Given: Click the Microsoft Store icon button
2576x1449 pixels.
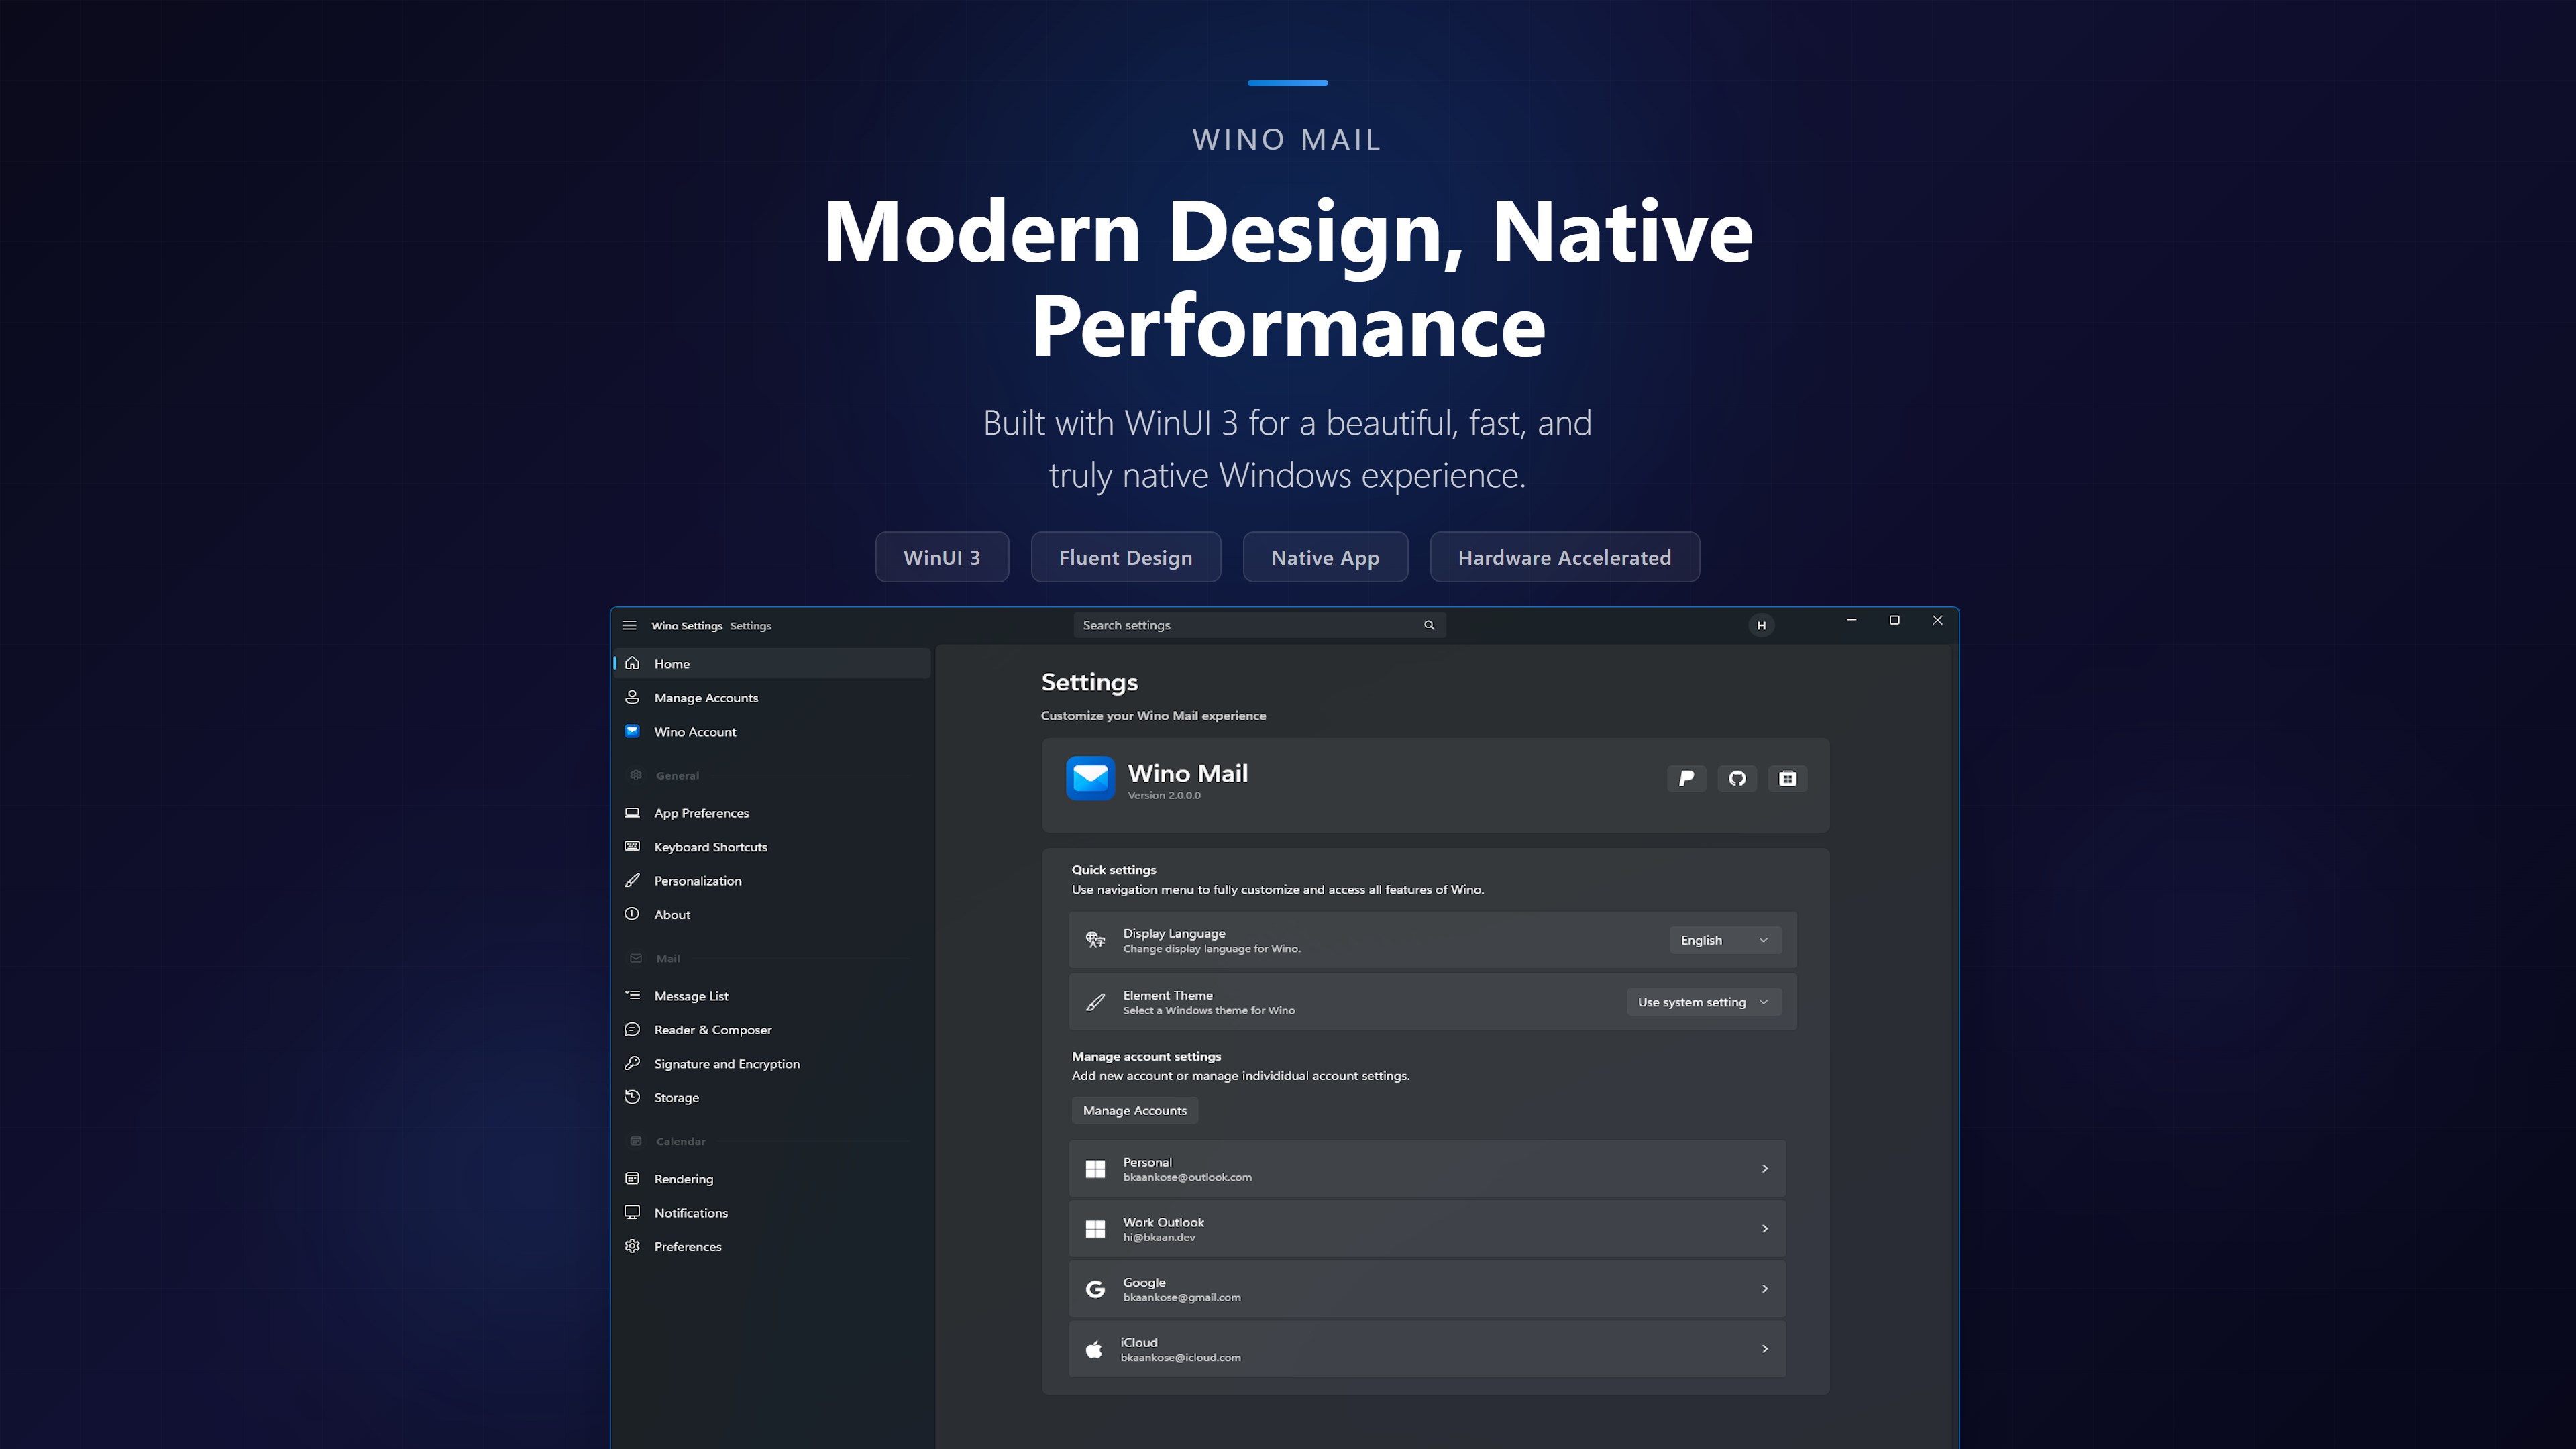Looking at the screenshot, I should pyautogui.click(x=1787, y=778).
